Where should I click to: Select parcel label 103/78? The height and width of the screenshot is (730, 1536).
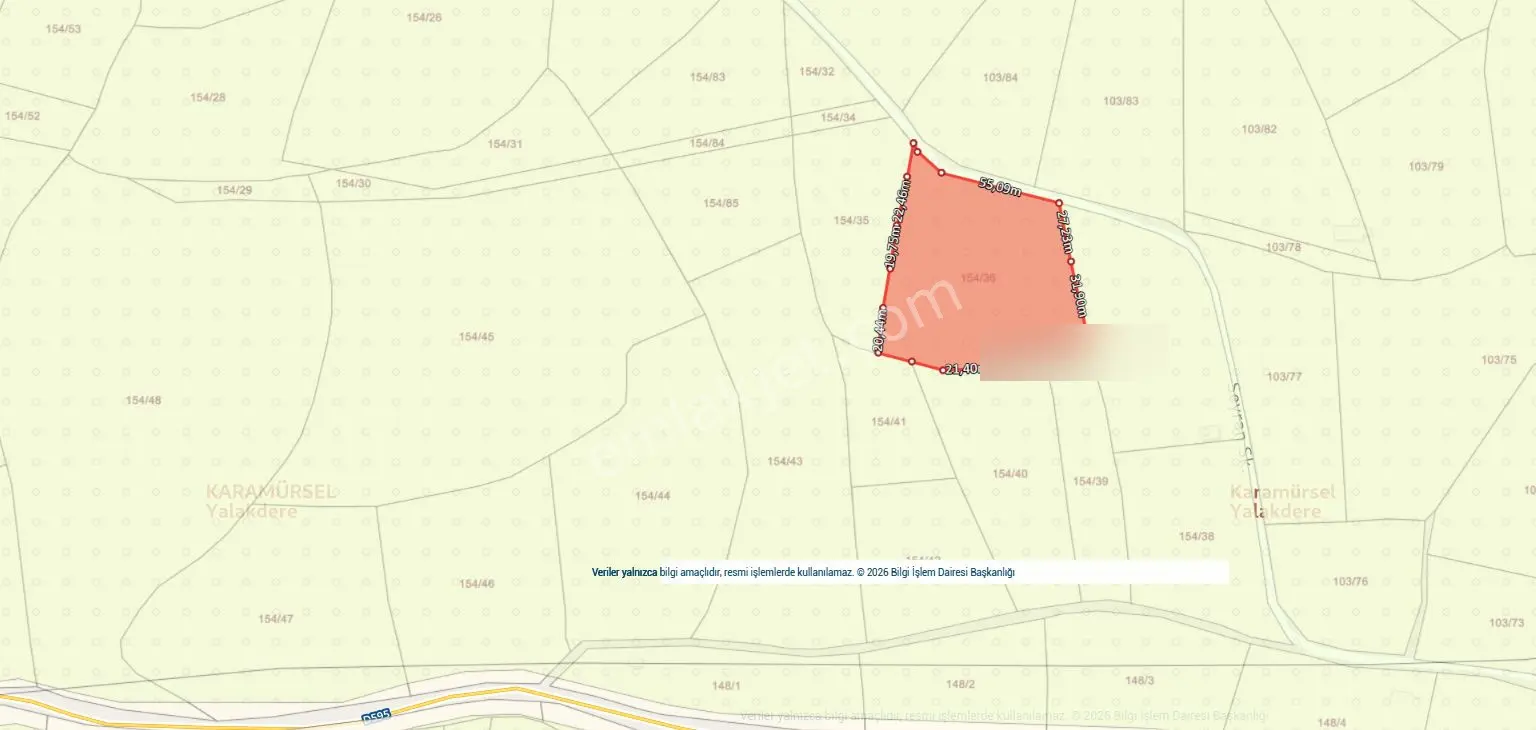[1283, 247]
